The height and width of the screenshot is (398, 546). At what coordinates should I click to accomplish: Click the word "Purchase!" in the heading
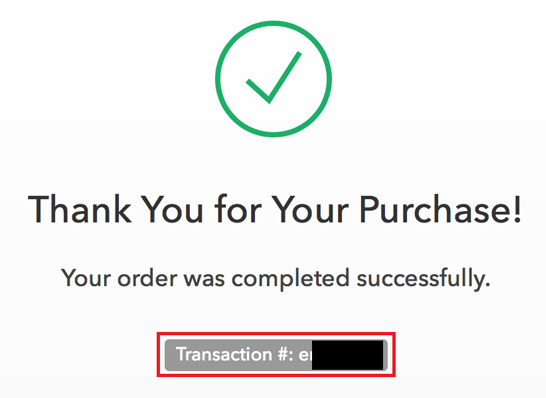(x=440, y=210)
